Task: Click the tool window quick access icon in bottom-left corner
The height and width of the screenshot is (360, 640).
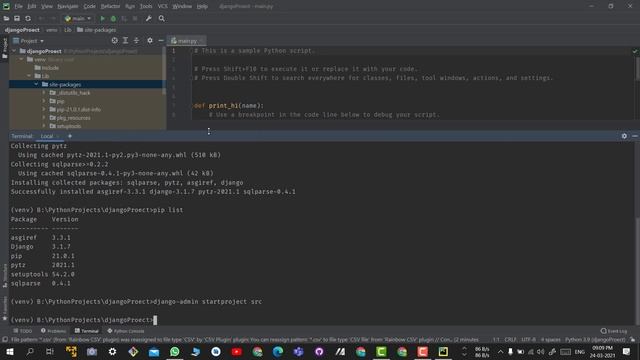Action: pyautogui.click(x=5, y=340)
